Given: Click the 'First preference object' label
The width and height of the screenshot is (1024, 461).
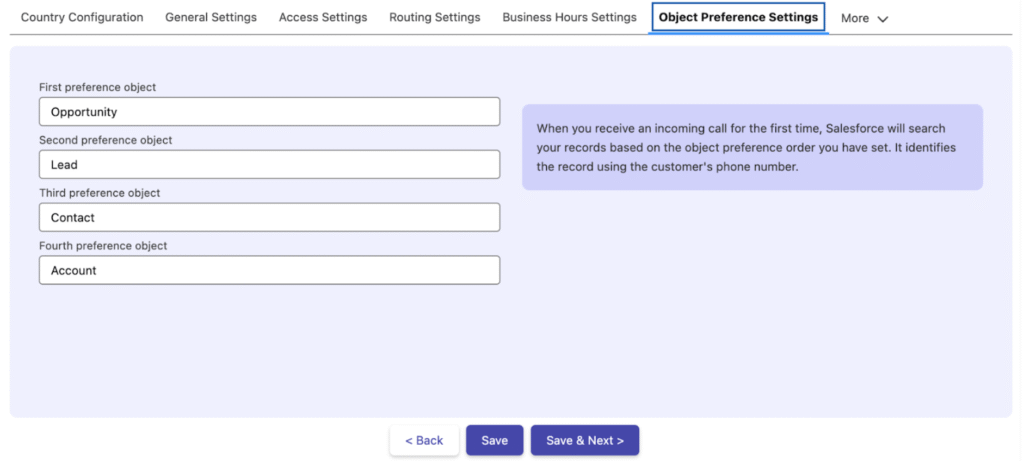Looking at the screenshot, I should coord(98,88).
